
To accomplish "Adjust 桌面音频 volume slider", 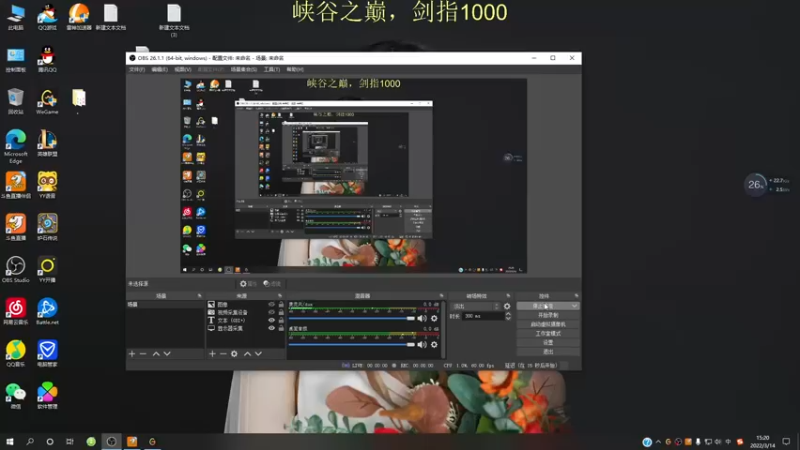I will tap(352, 344).
